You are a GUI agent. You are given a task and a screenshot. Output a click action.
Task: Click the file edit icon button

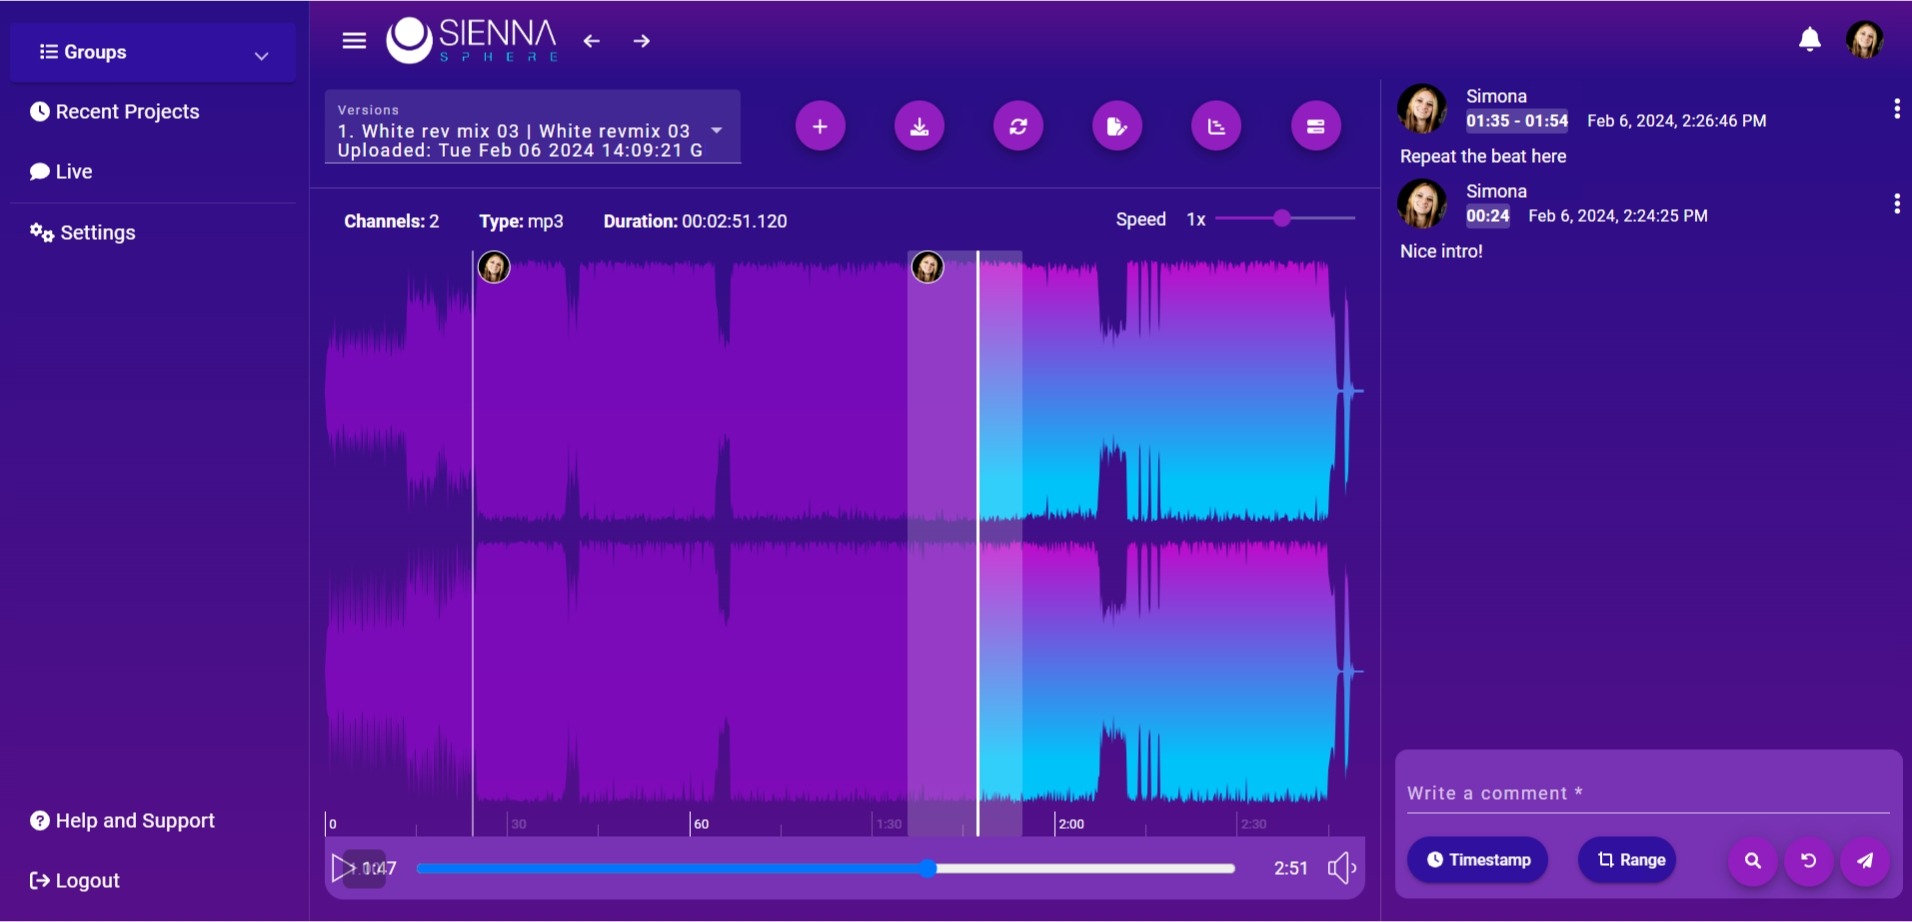click(1117, 127)
